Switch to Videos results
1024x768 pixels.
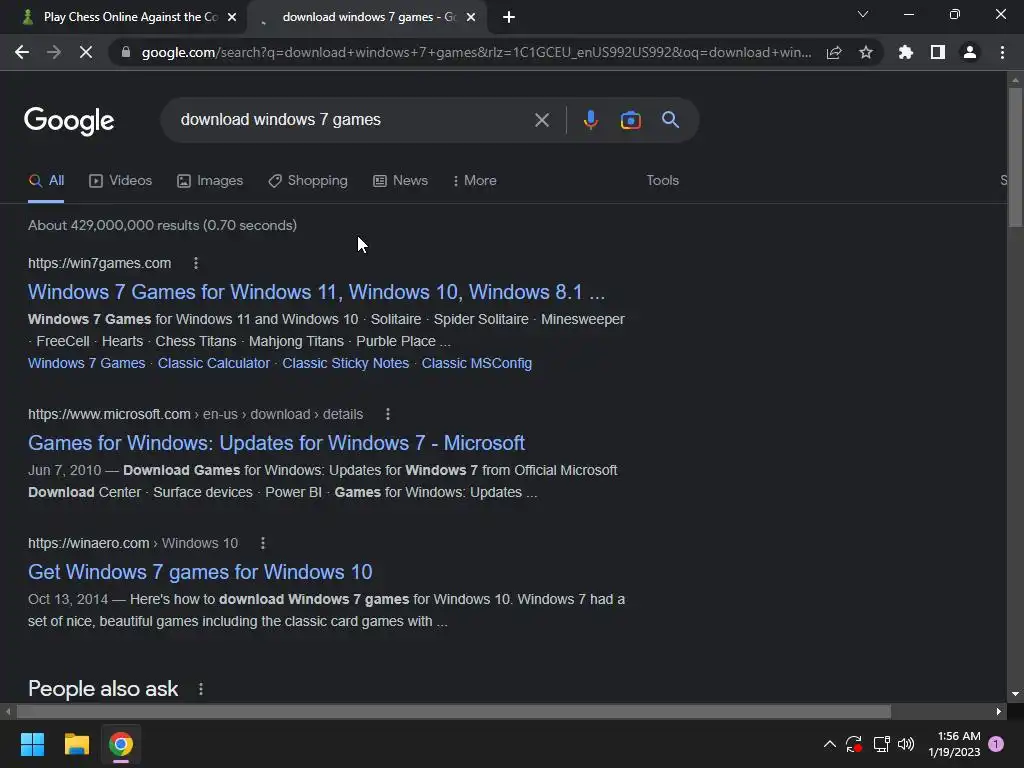click(x=120, y=181)
